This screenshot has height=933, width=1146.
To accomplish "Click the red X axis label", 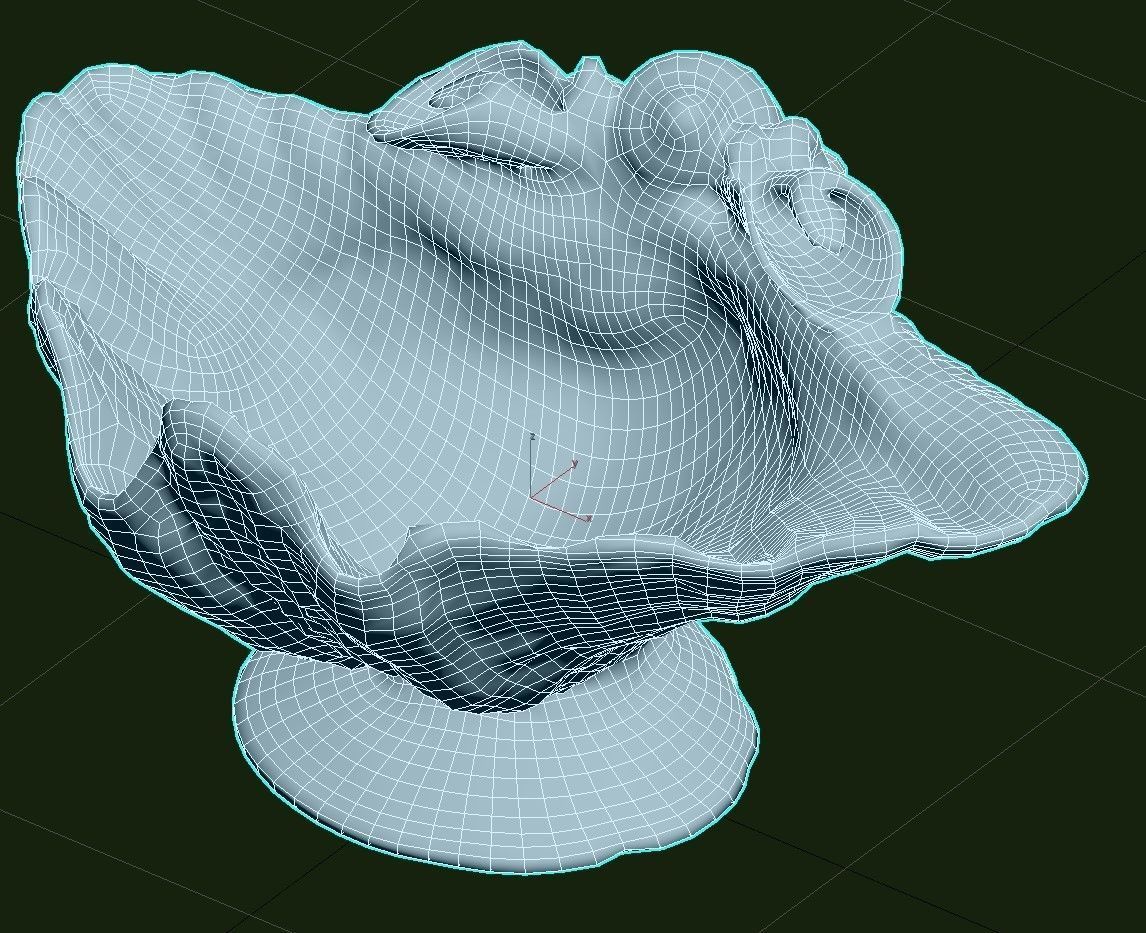I will pos(589,519).
